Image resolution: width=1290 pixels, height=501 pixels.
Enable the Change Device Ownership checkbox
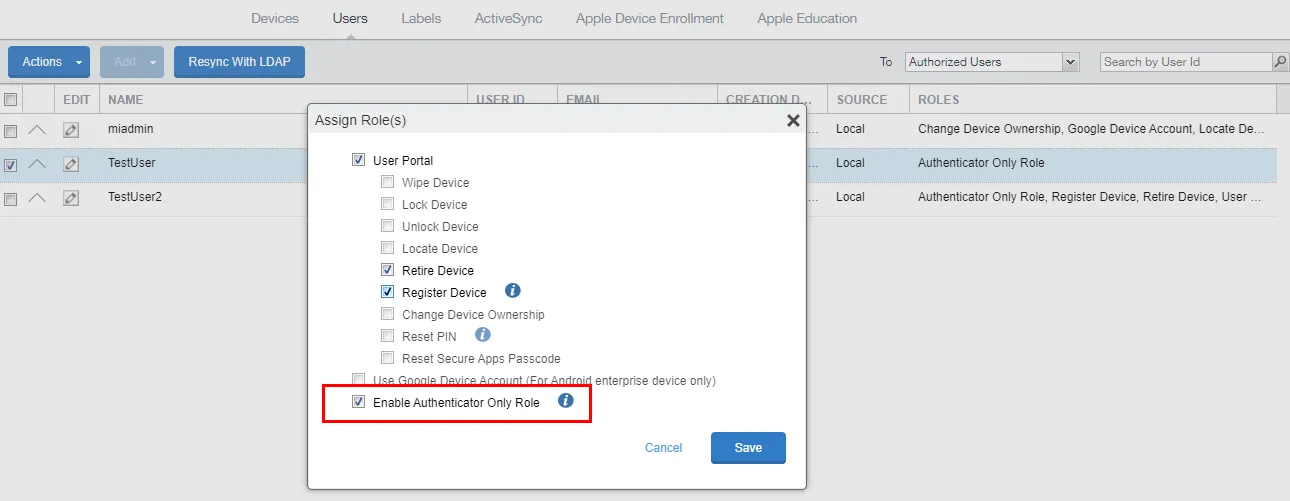pyautogui.click(x=387, y=314)
